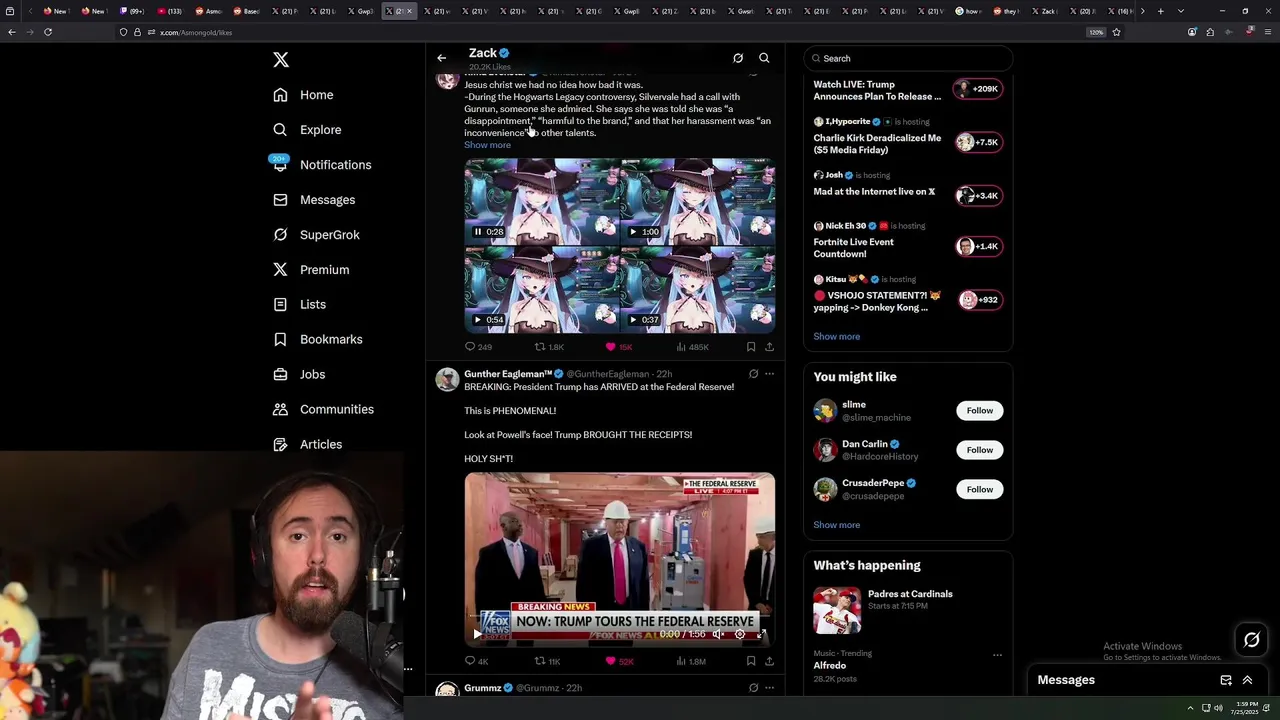Play the 0:37 video thumbnail
1280x720 pixels.
633,320
